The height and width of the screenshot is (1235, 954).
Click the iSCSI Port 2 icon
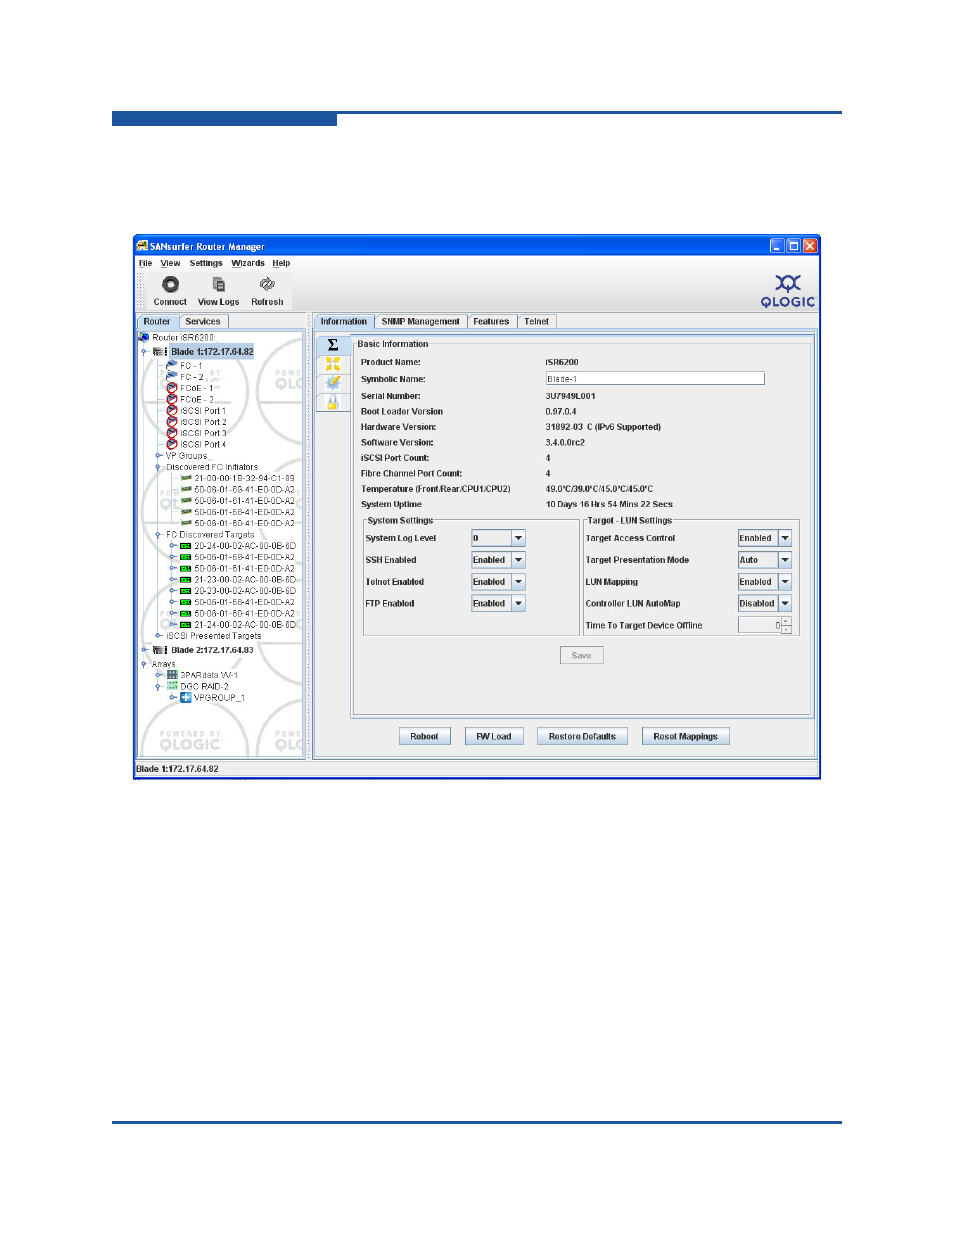(x=172, y=422)
